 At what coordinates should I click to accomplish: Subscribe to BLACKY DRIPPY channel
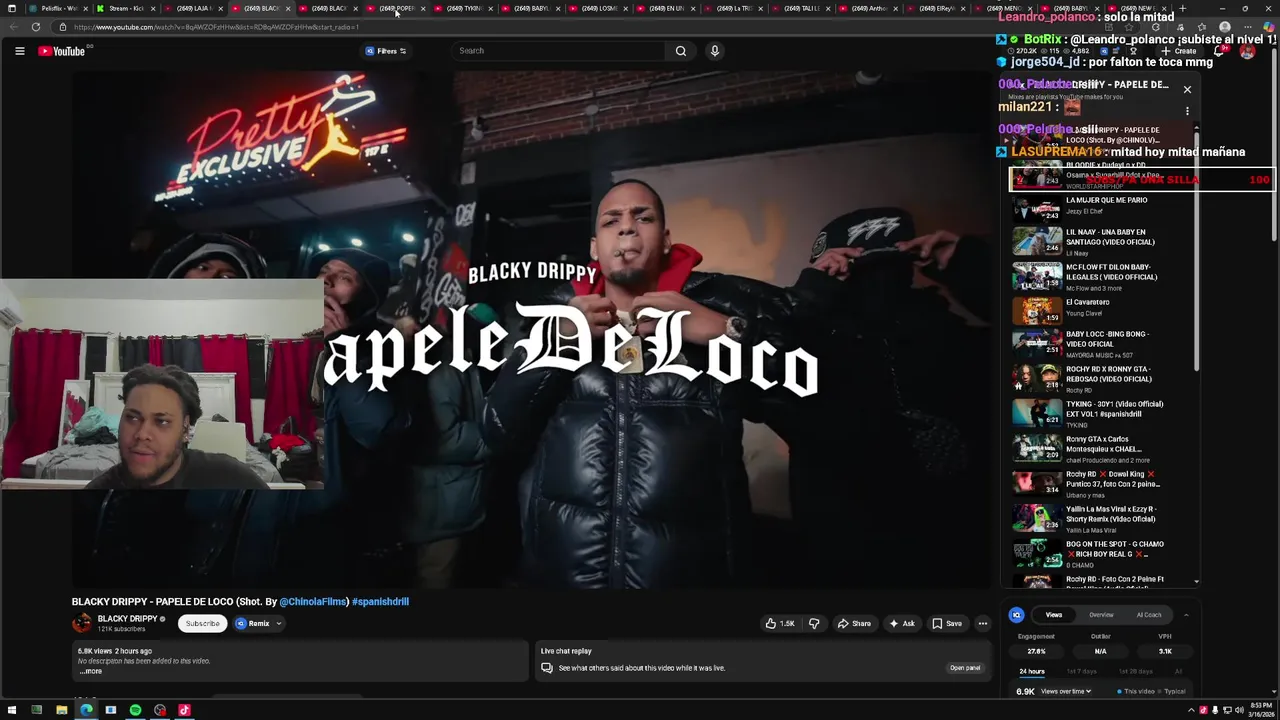pos(202,624)
